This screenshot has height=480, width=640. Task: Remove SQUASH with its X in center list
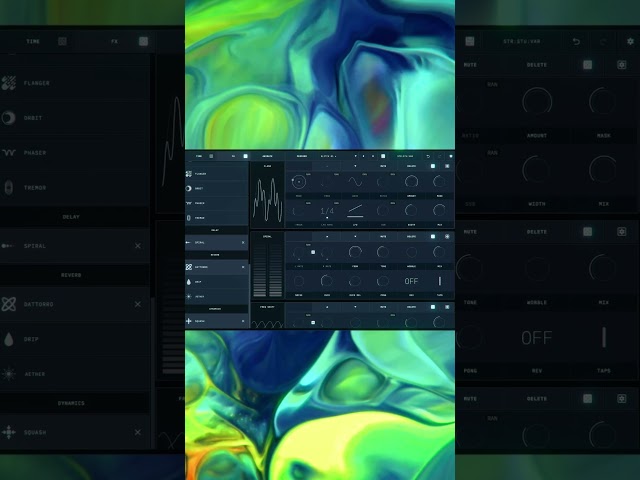(243, 321)
